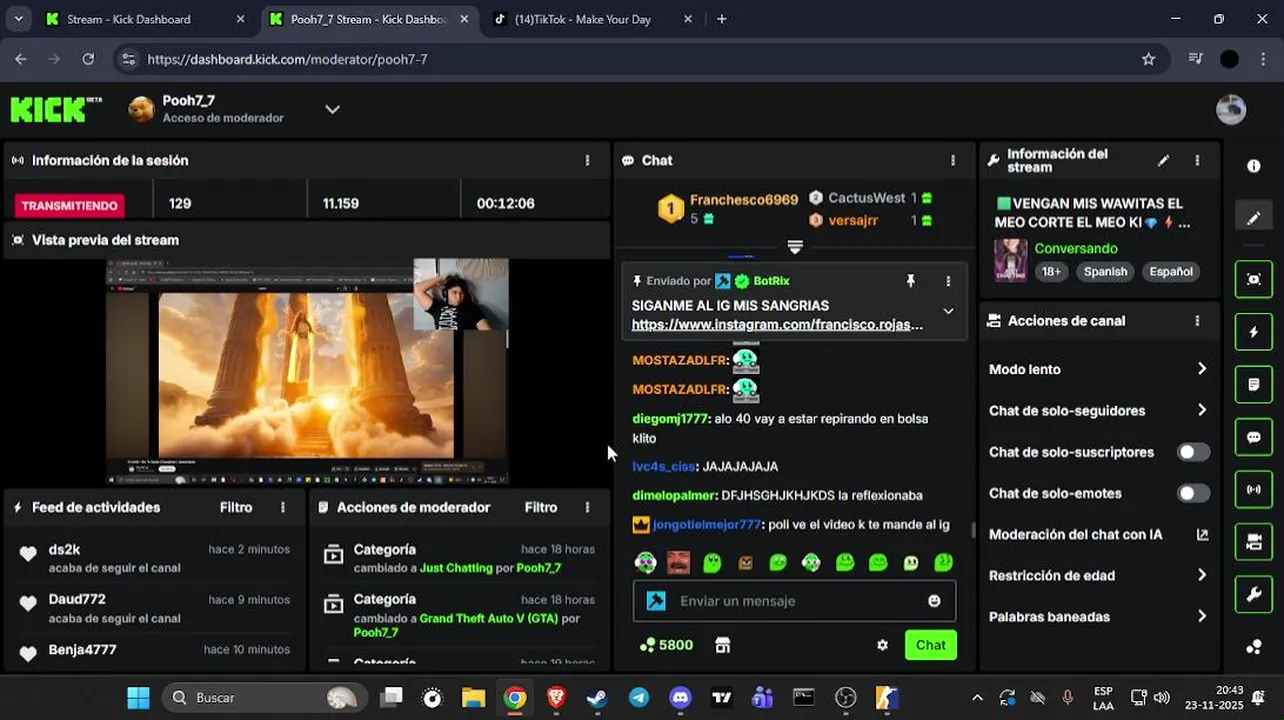Open Discord from the taskbar

point(680,697)
